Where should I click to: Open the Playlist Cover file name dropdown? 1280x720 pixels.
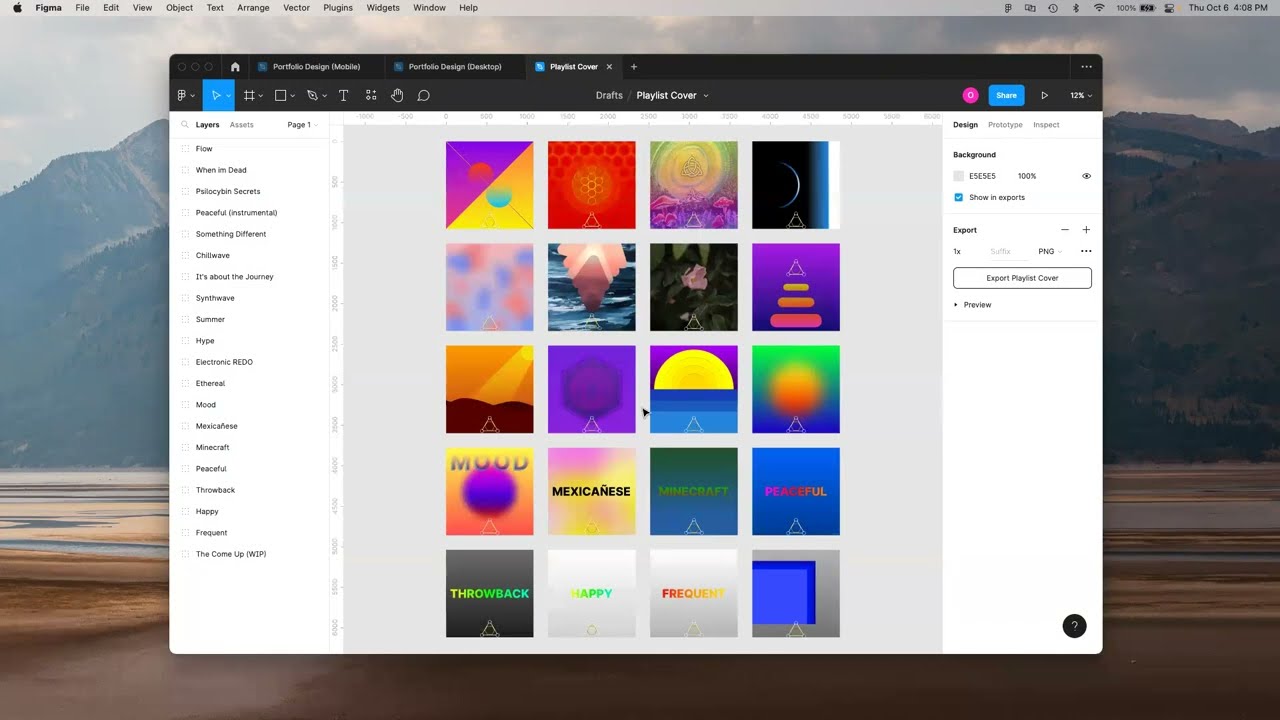pyautogui.click(x=705, y=96)
